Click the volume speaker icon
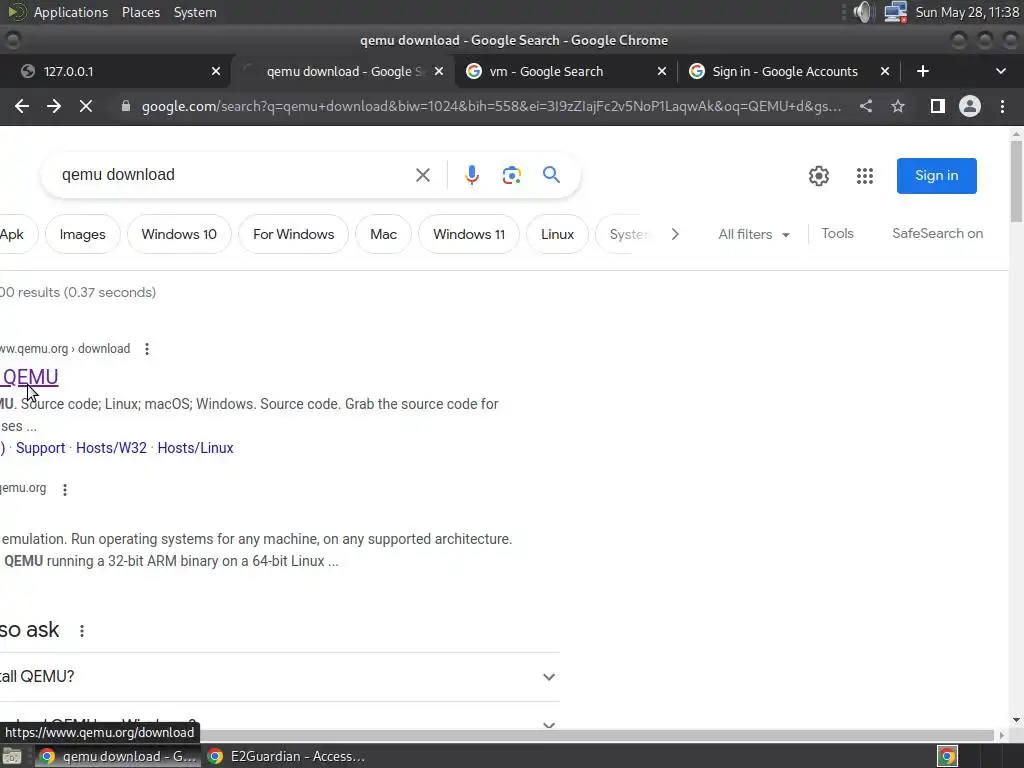This screenshot has height=768, width=1024. 863,12
